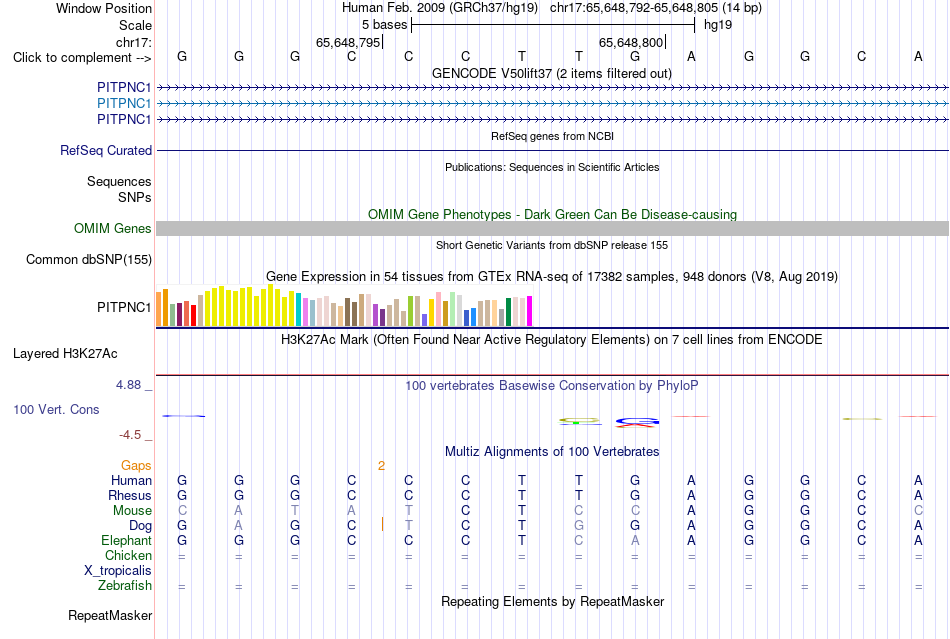Select the 'Chicken' species row label

[128, 555]
